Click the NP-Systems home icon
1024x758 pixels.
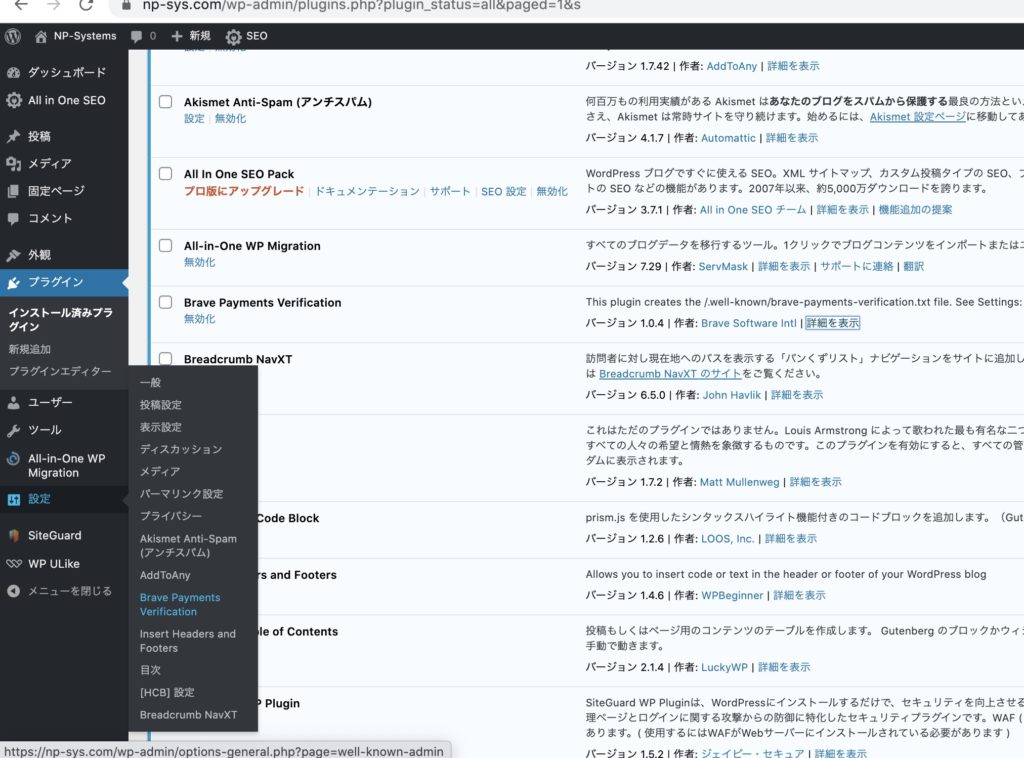pos(40,37)
